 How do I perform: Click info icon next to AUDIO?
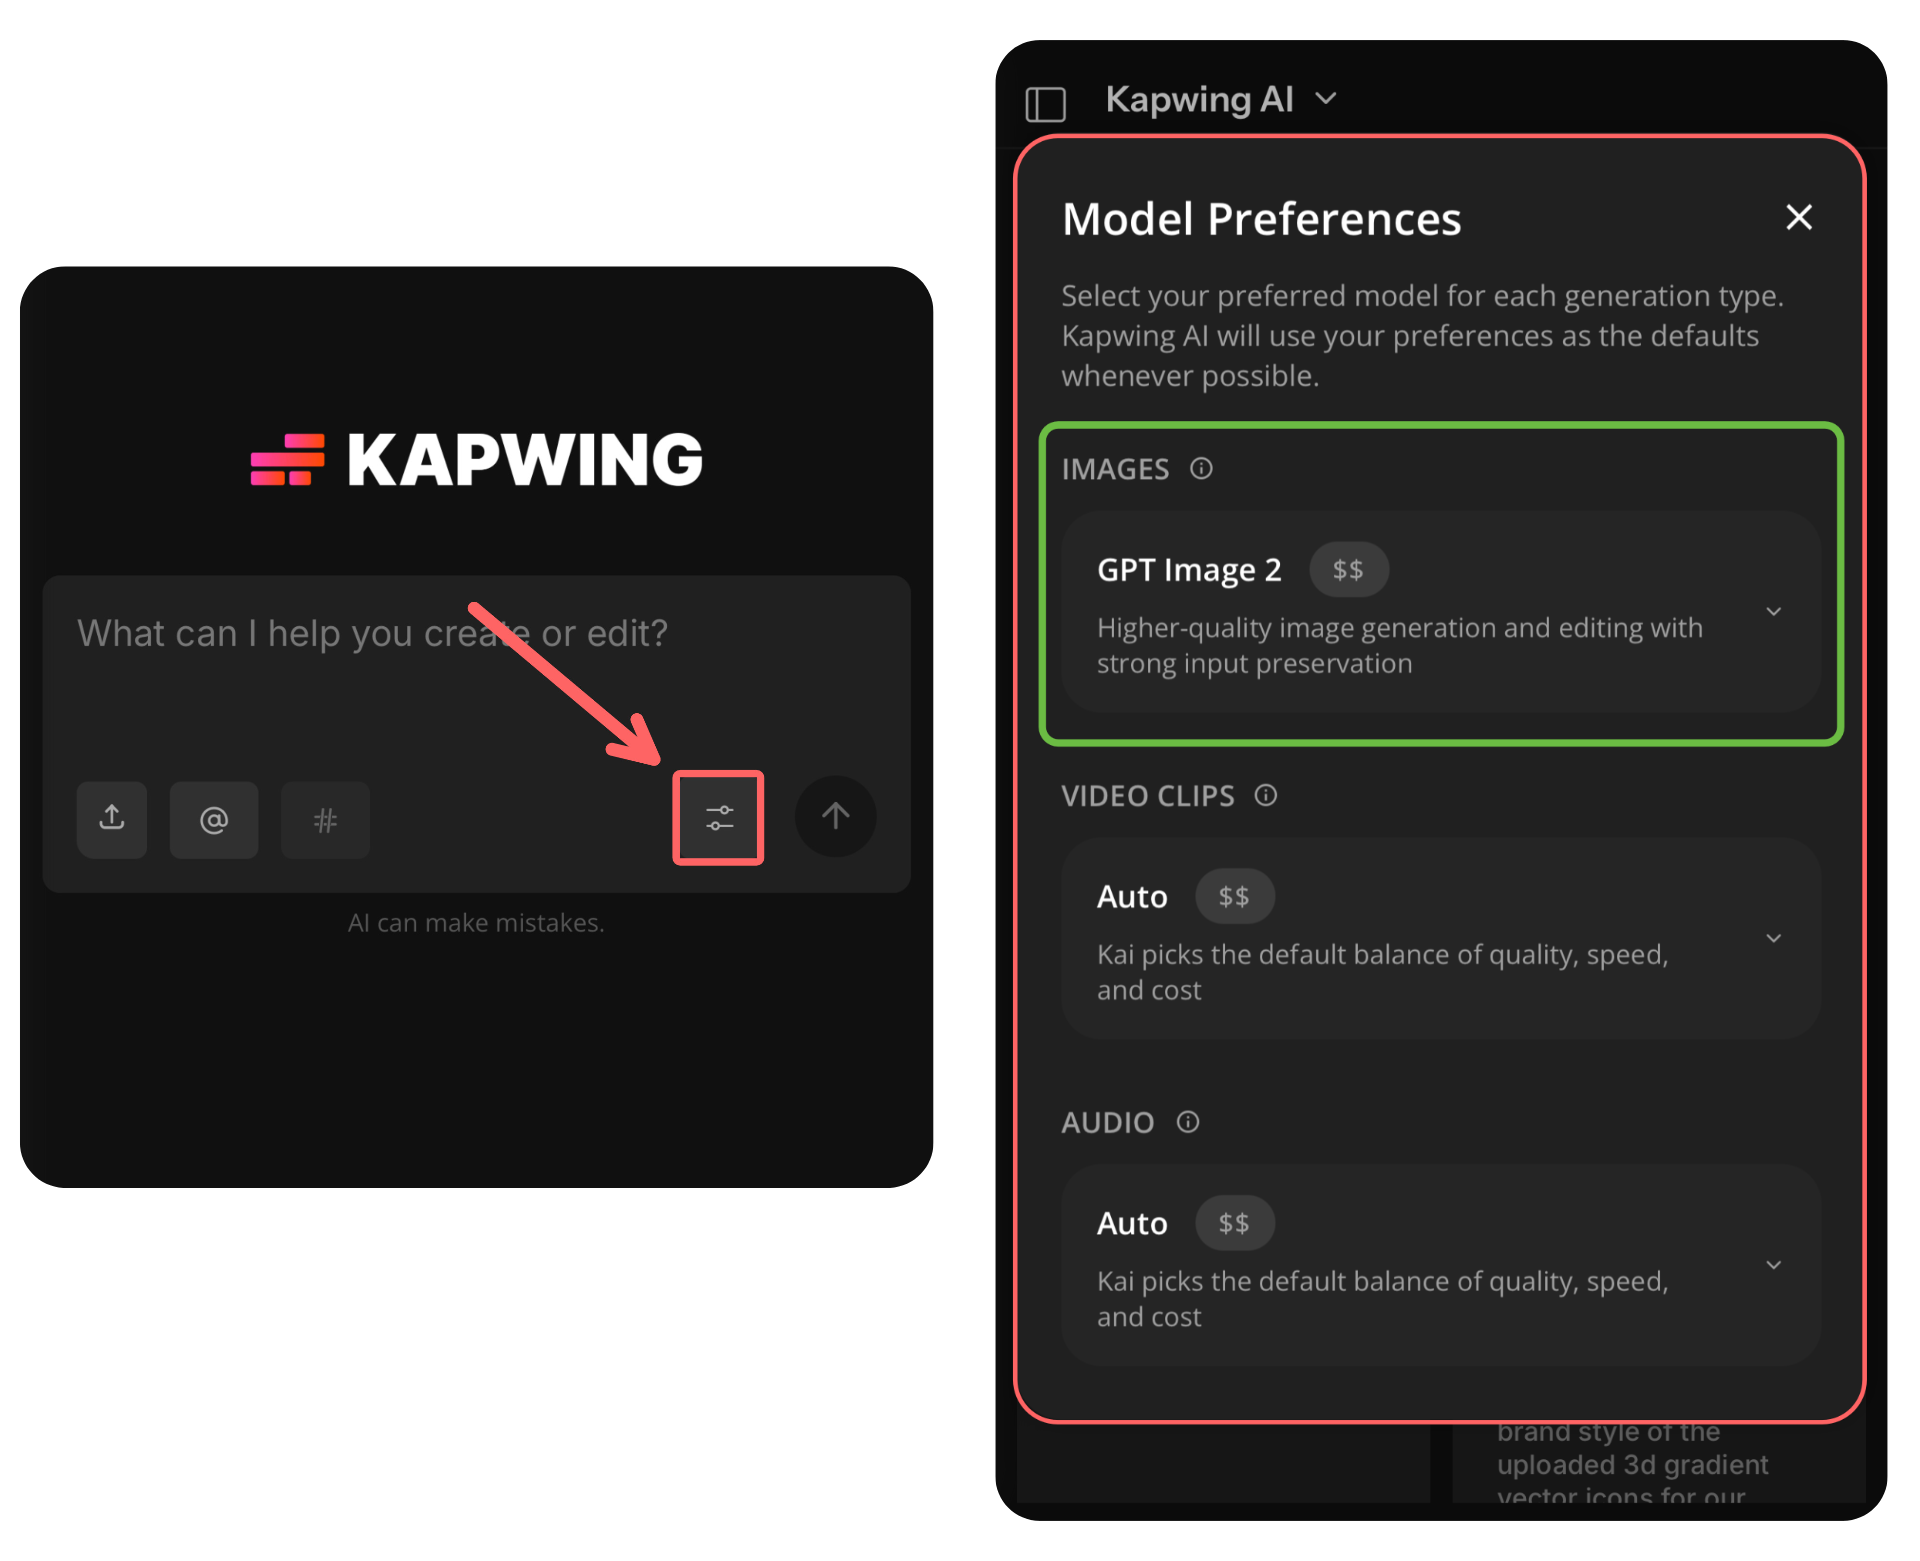(1187, 1122)
